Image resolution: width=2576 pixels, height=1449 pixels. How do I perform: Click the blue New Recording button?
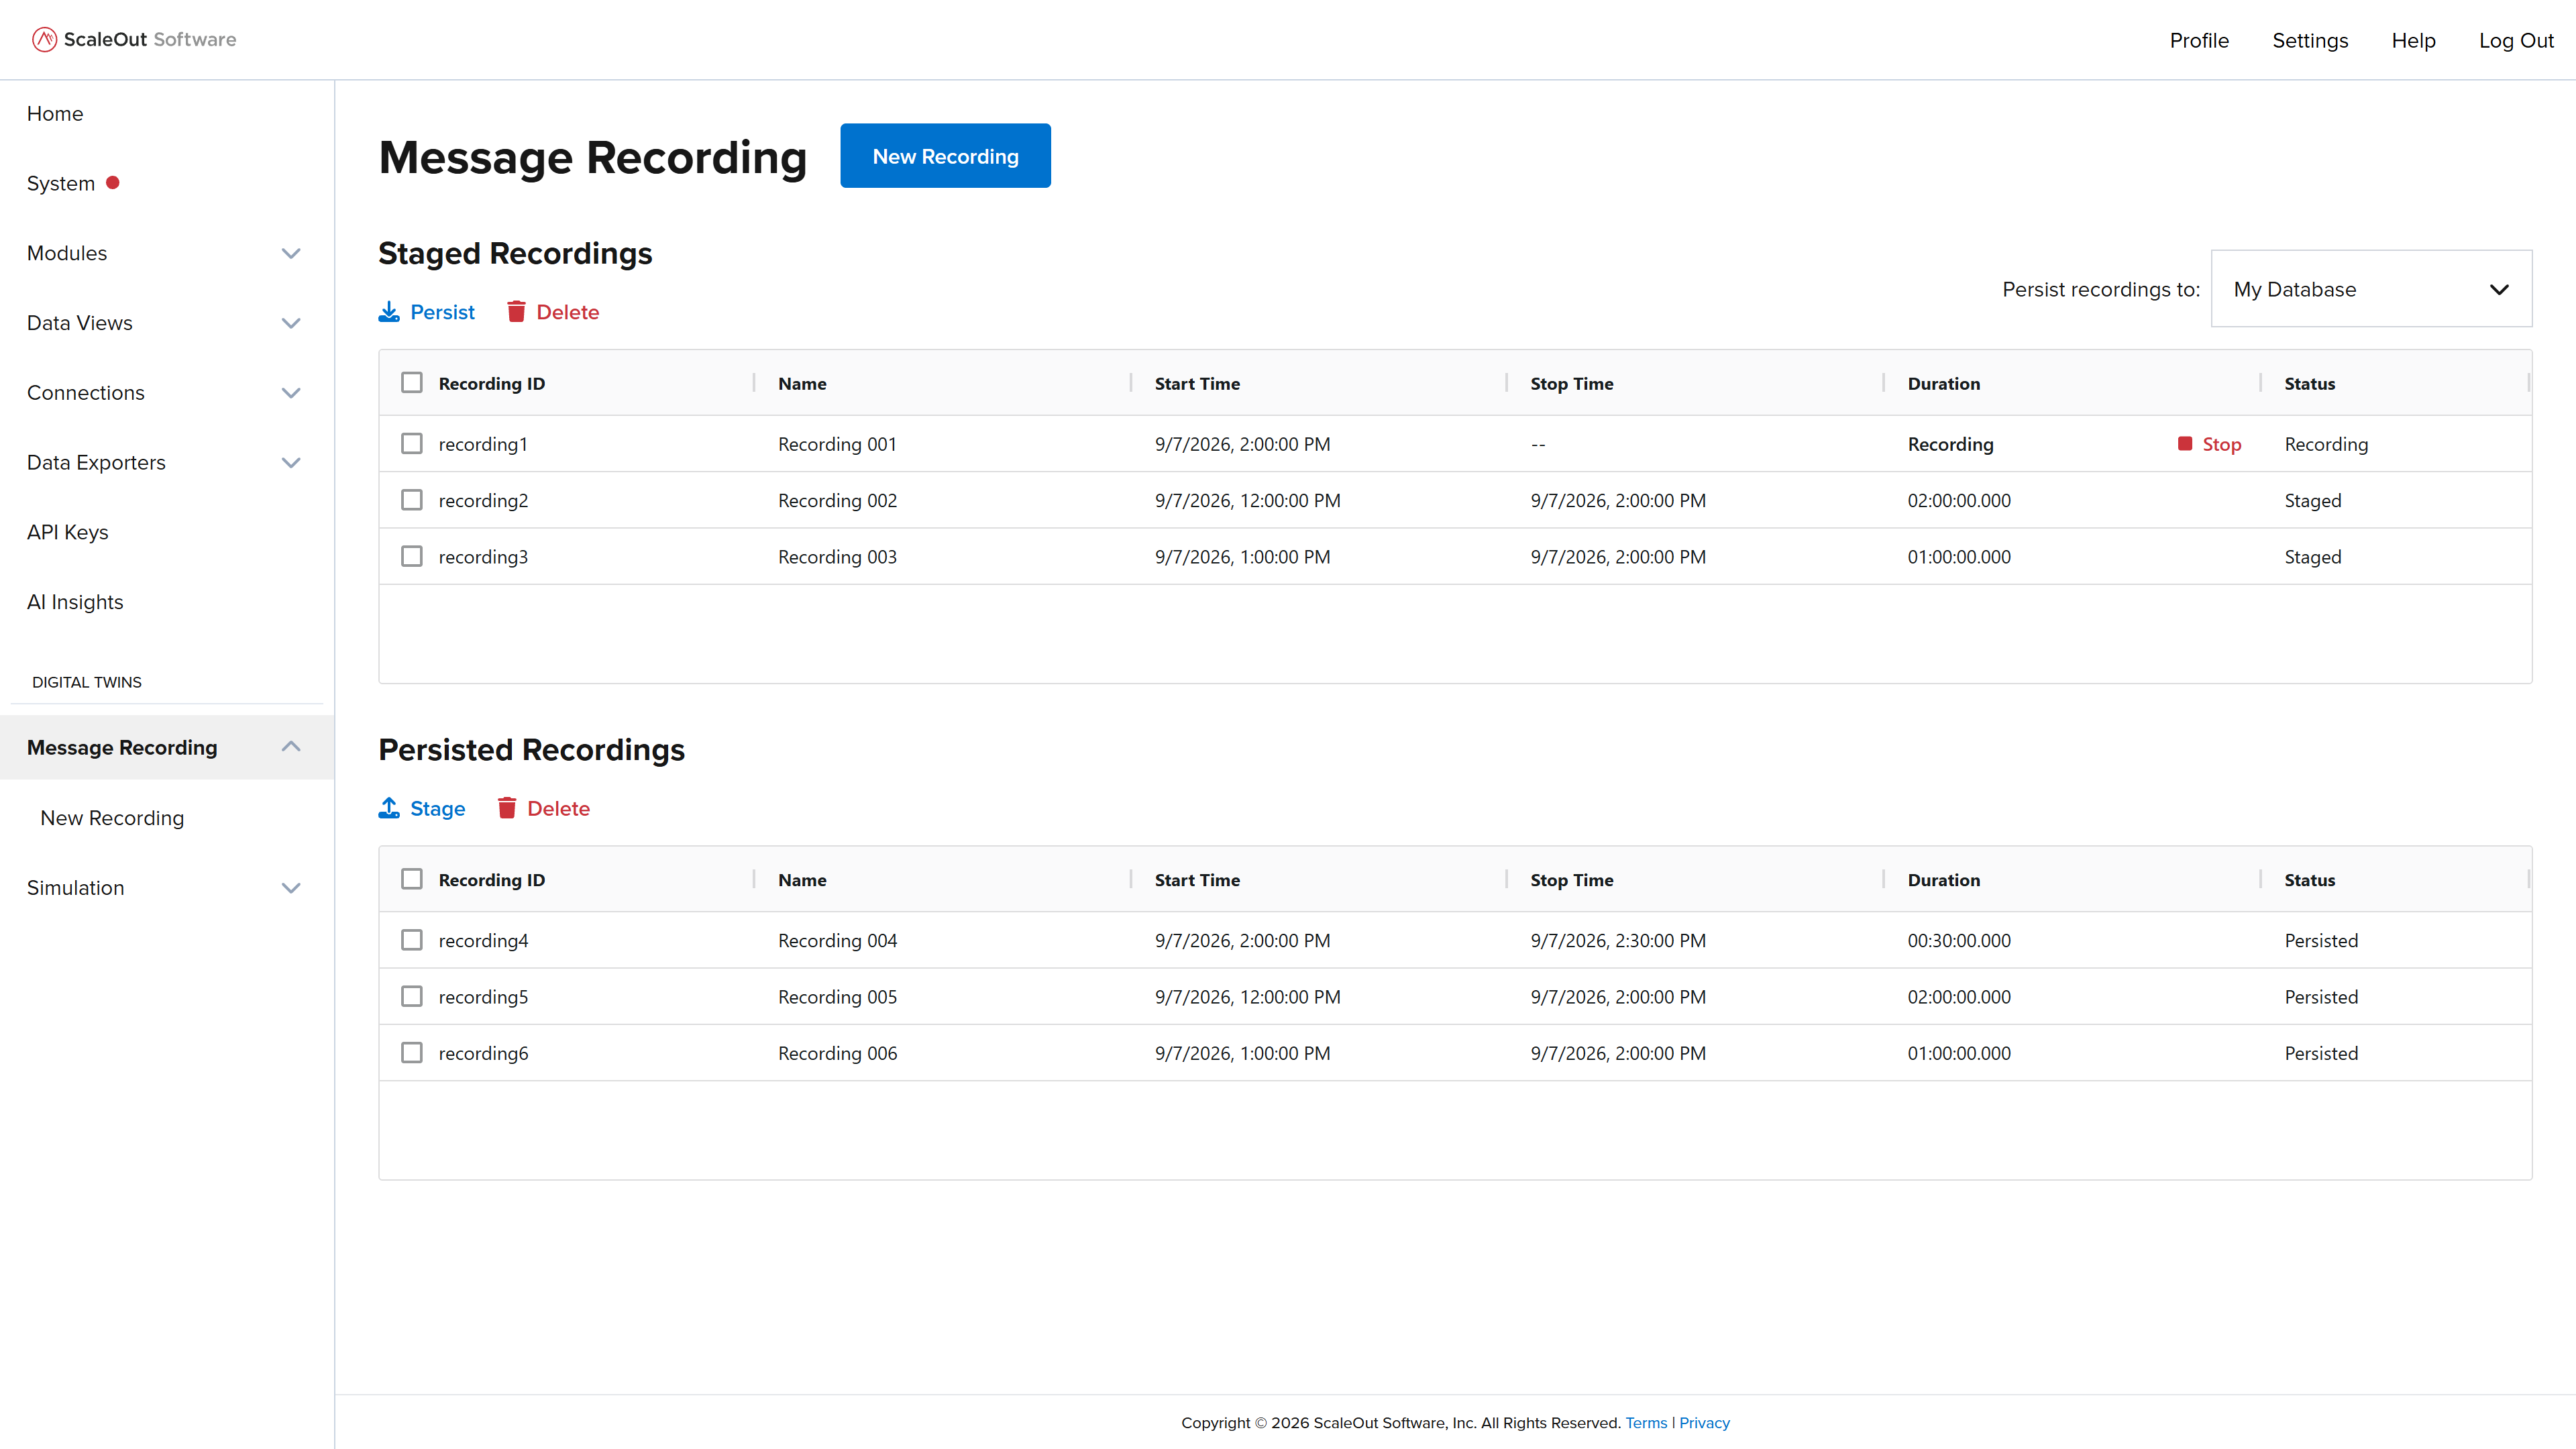click(945, 156)
